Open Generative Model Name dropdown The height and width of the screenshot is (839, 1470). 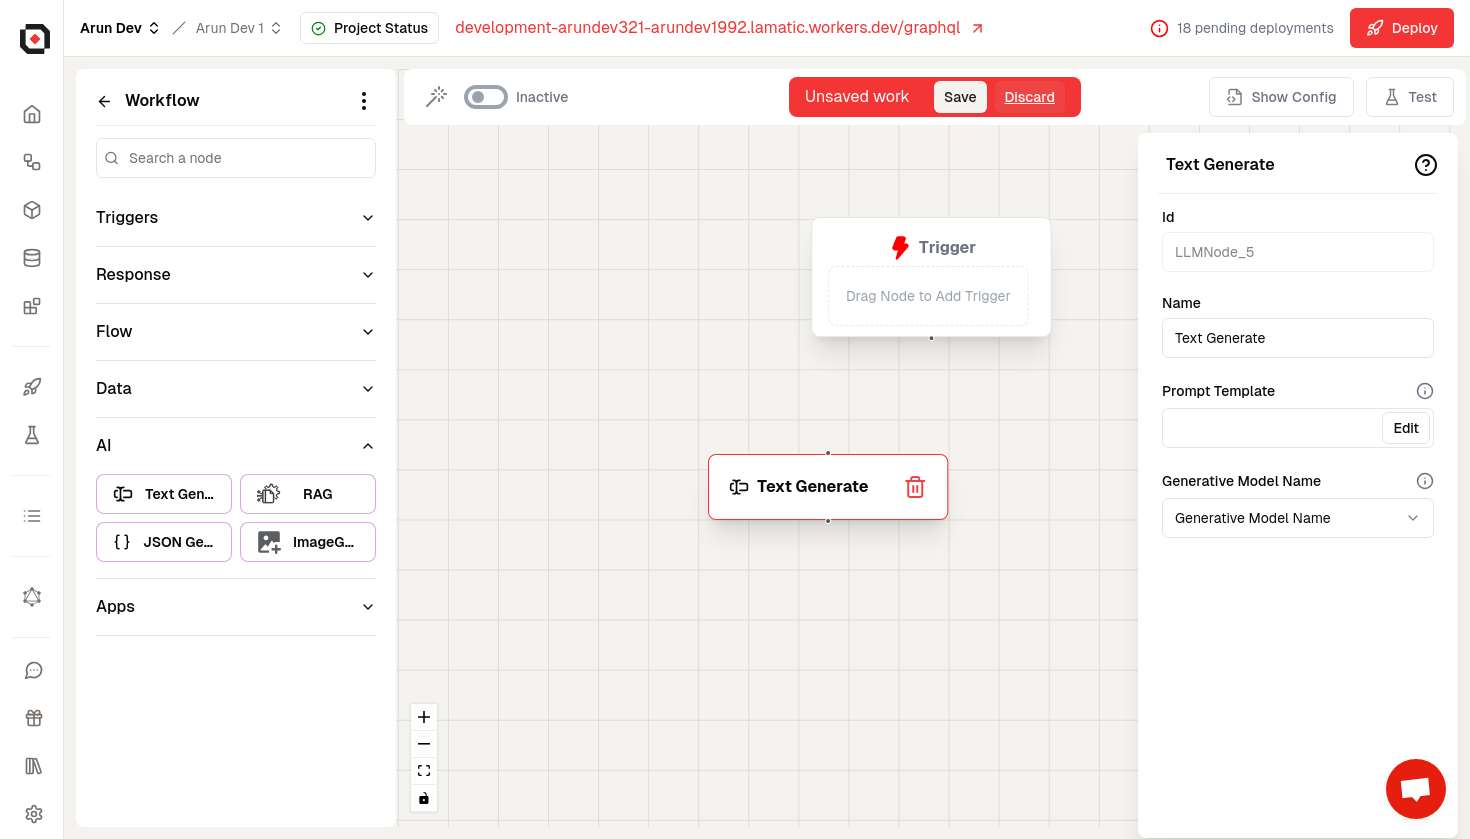(1297, 518)
